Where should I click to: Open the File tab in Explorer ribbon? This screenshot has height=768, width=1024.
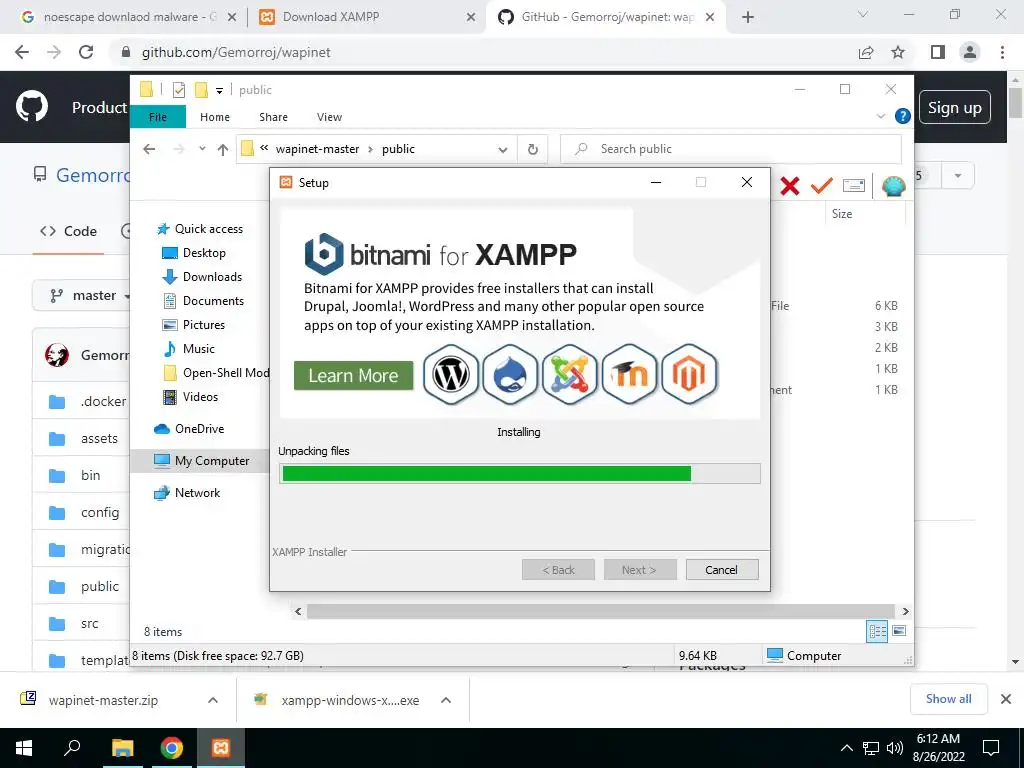tap(158, 117)
